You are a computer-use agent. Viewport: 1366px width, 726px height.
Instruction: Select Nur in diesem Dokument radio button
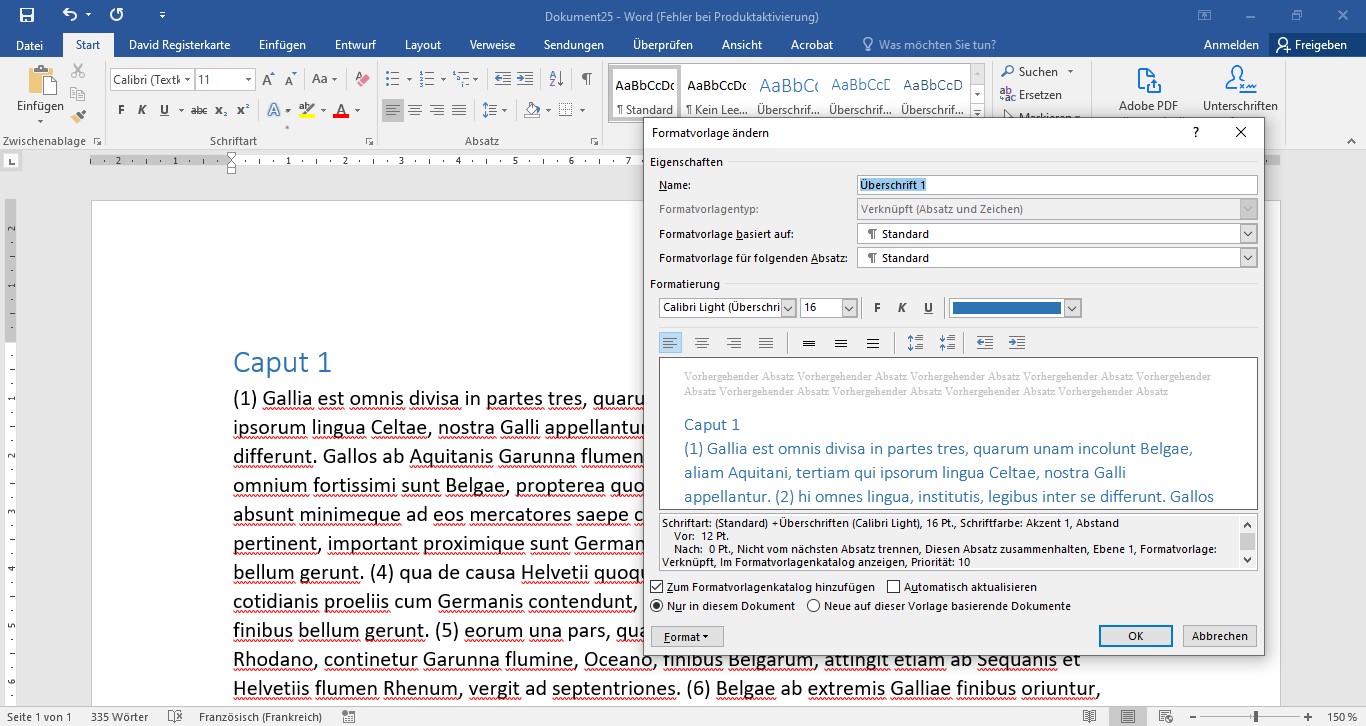point(657,606)
